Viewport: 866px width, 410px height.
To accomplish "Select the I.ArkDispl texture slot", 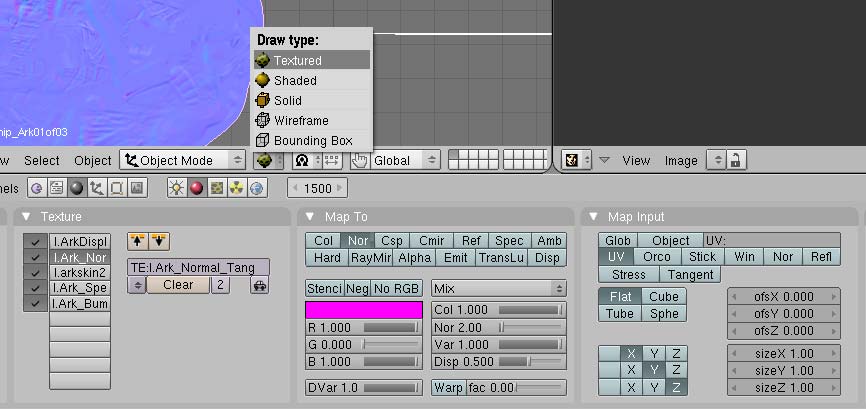I will pyautogui.click(x=80, y=241).
